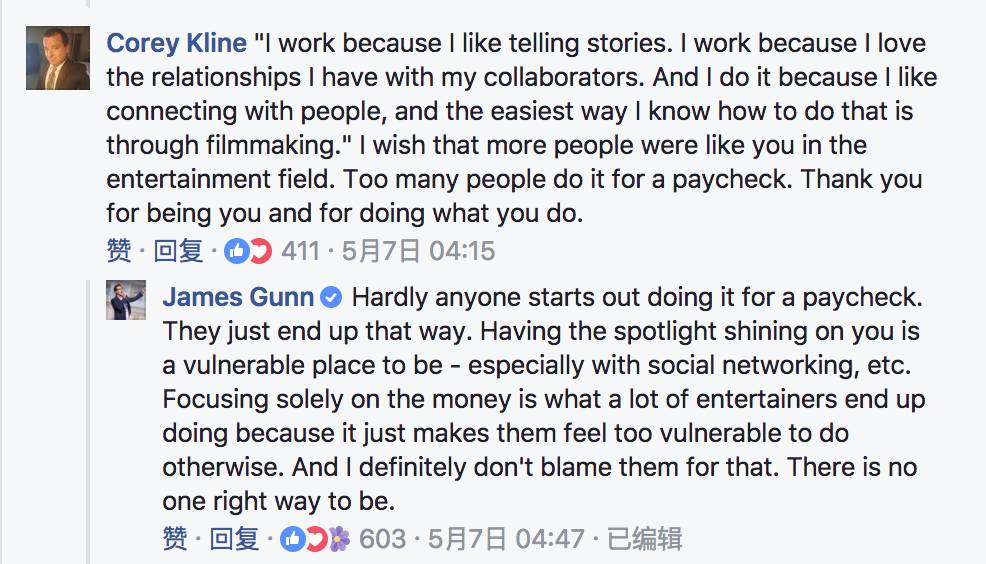Open the 603 reactions count list

click(382, 540)
